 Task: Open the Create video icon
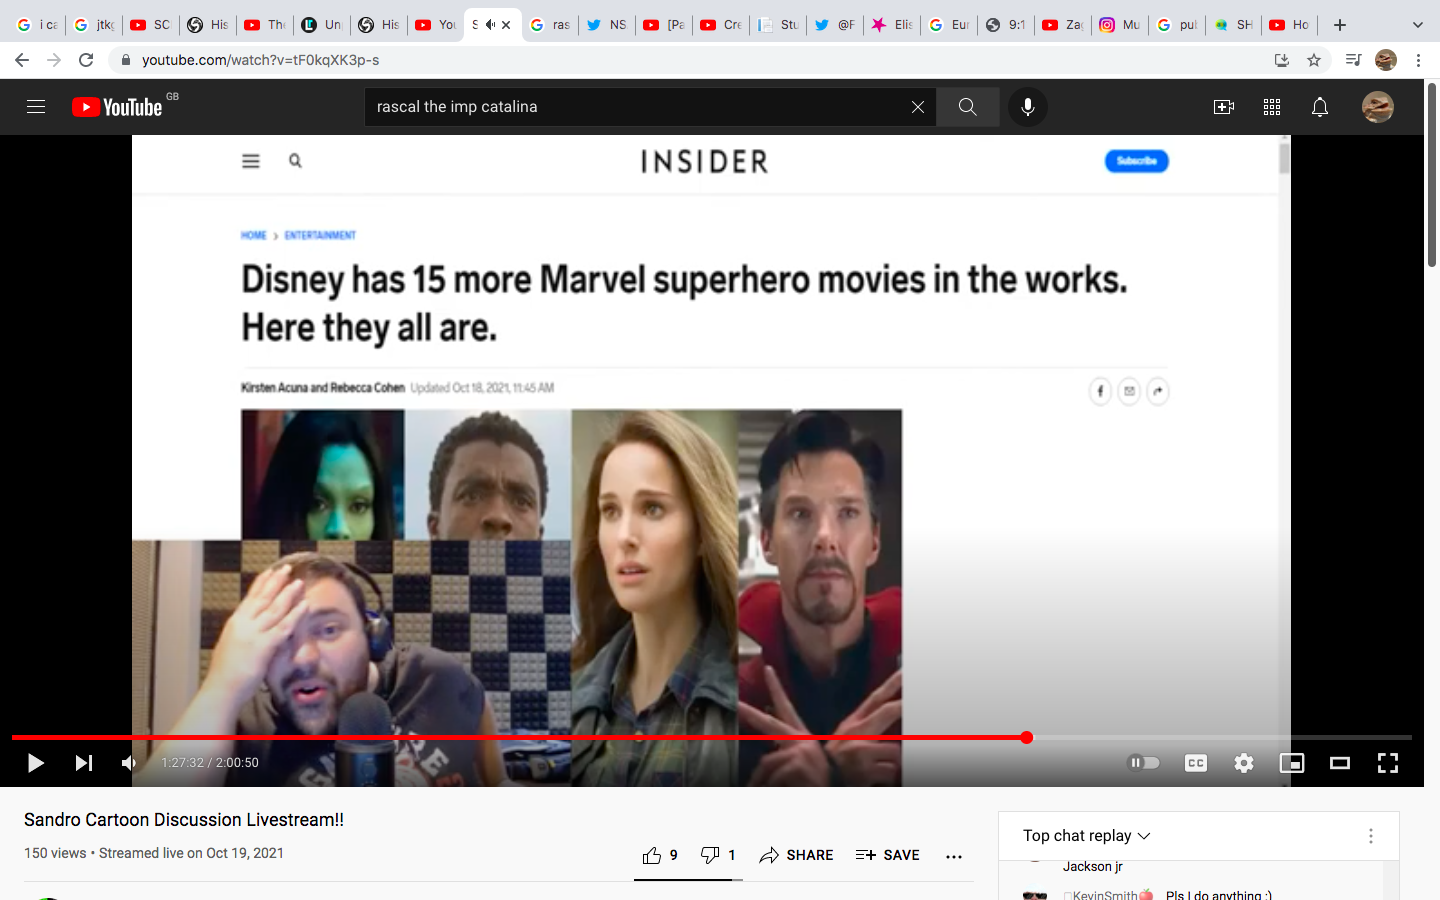pos(1224,107)
